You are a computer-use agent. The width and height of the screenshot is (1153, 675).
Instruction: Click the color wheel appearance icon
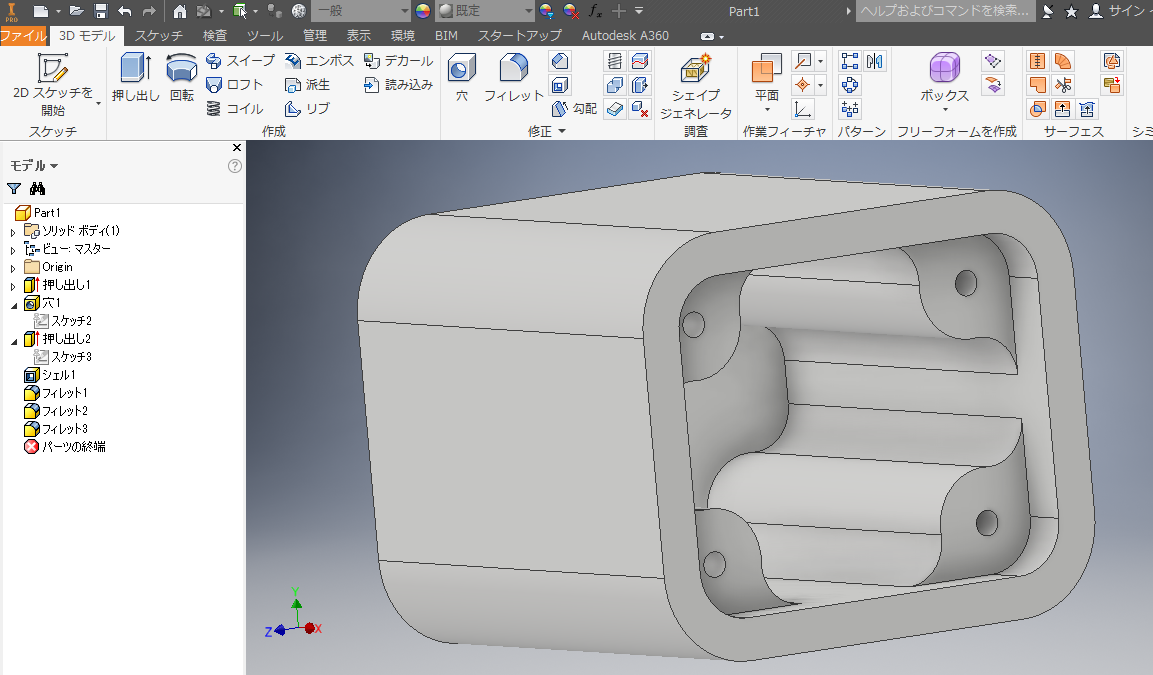click(423, 11)
